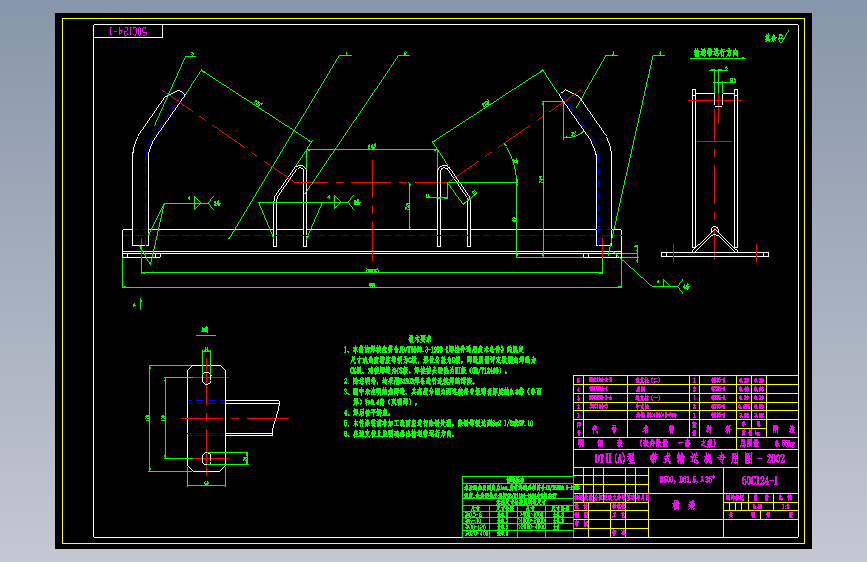The width and height of the screenshot is (867, 562).
Task: Select the total weight cell in parts list
Action: [x=767, y=443]
